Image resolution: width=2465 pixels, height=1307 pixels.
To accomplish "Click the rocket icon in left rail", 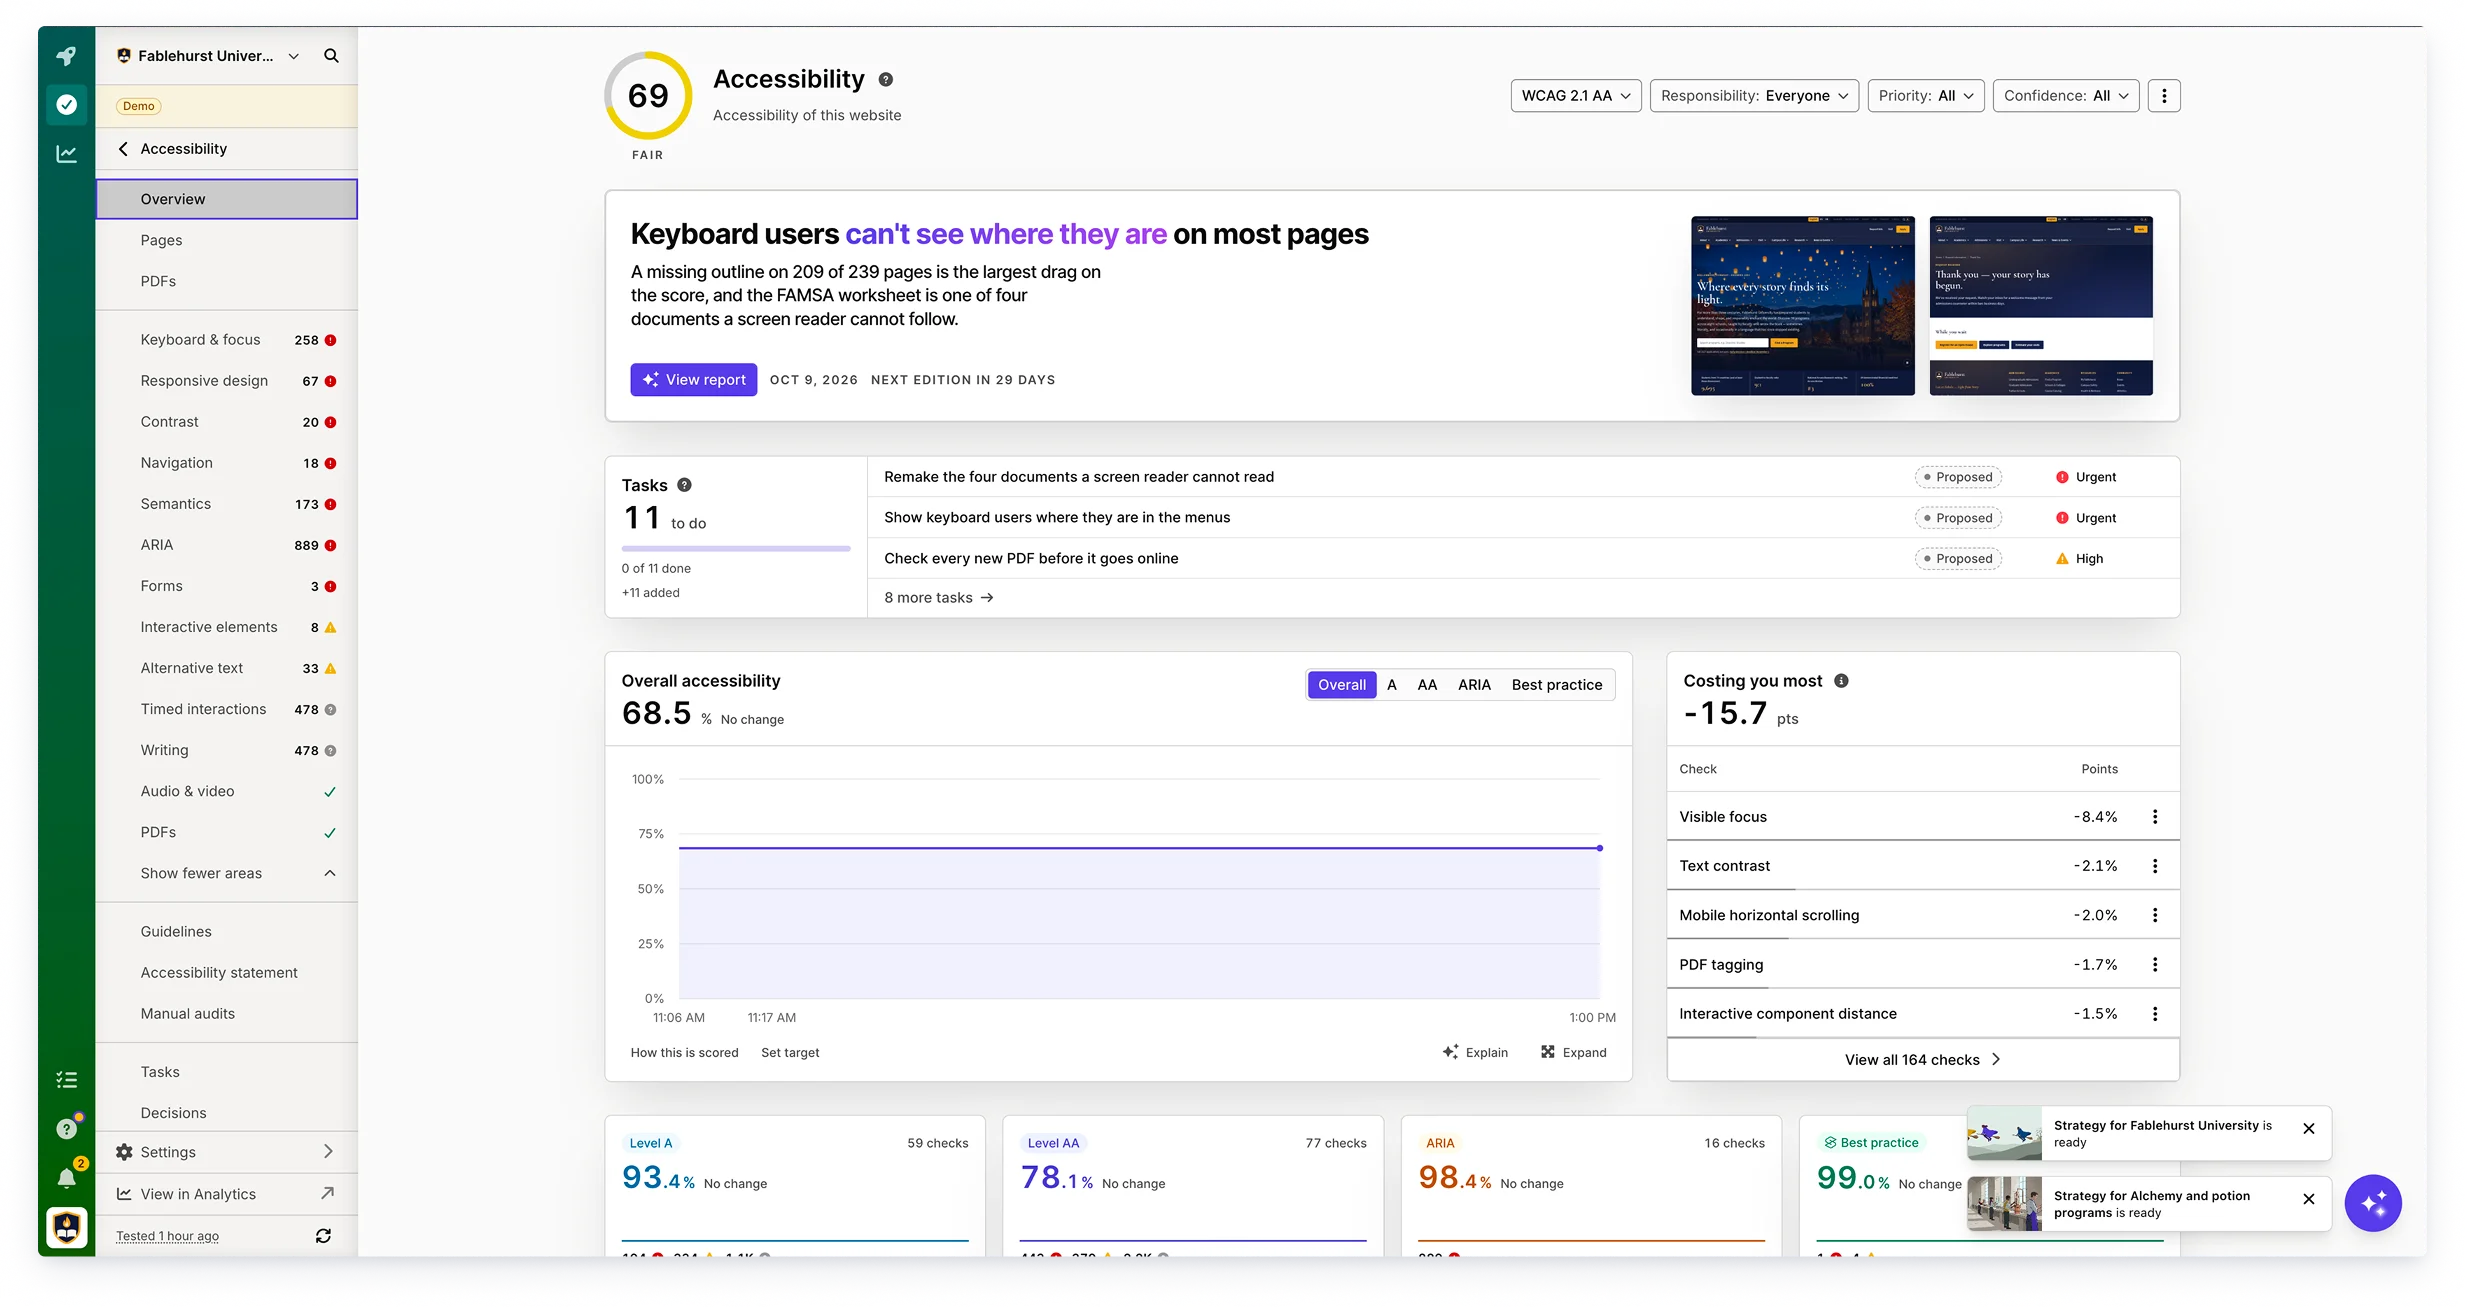I will [66, 56].
